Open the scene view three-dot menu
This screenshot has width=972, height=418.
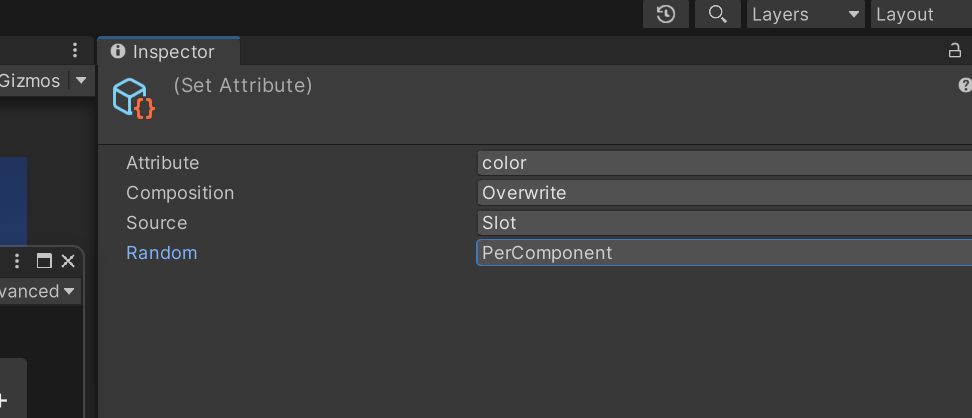click(75, 50)
